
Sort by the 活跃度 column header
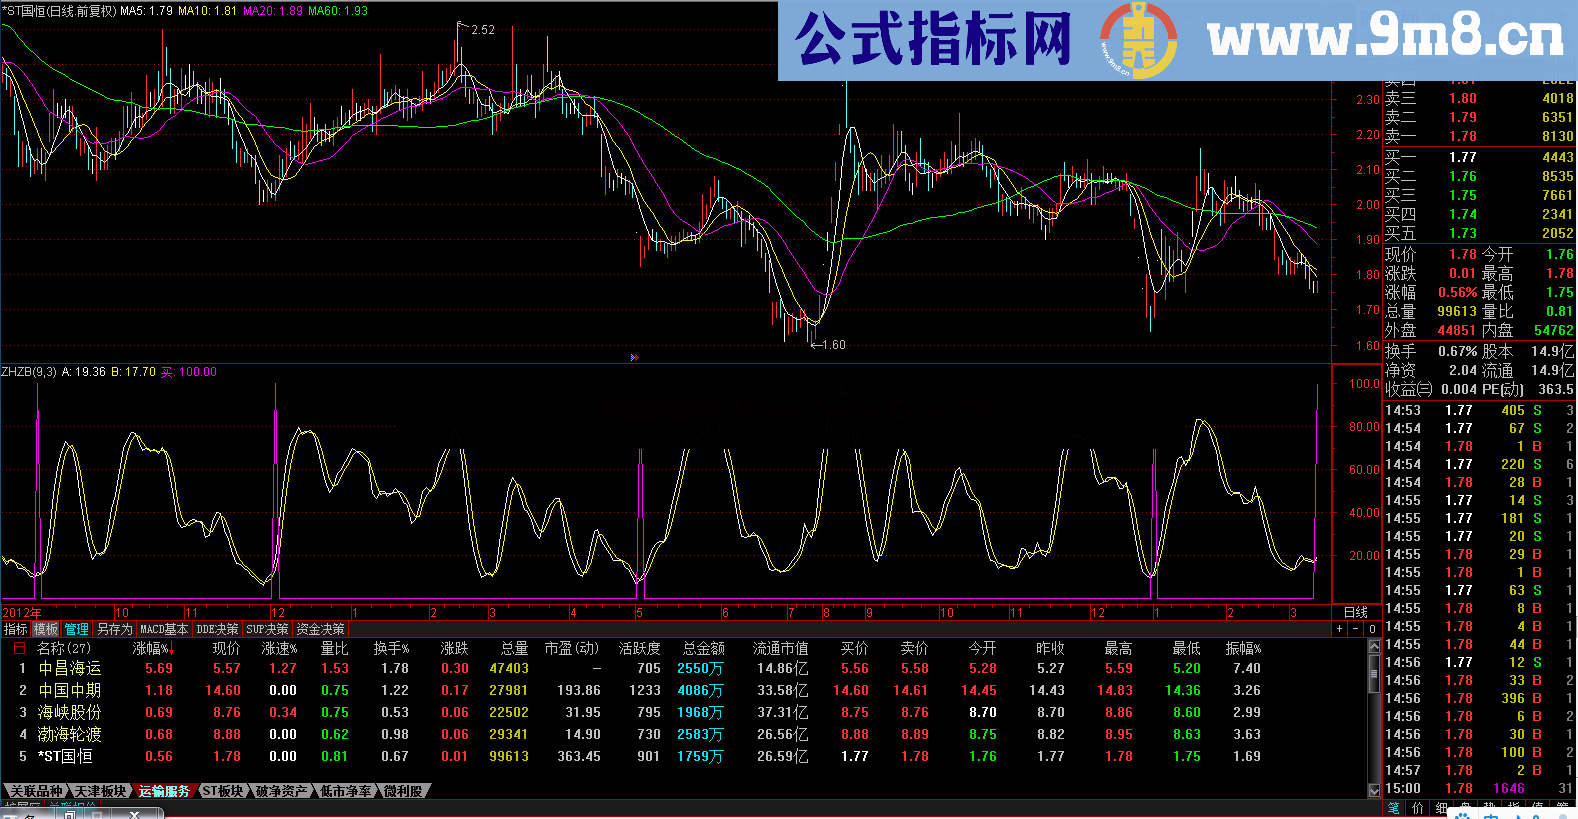[x=640, y=648]
